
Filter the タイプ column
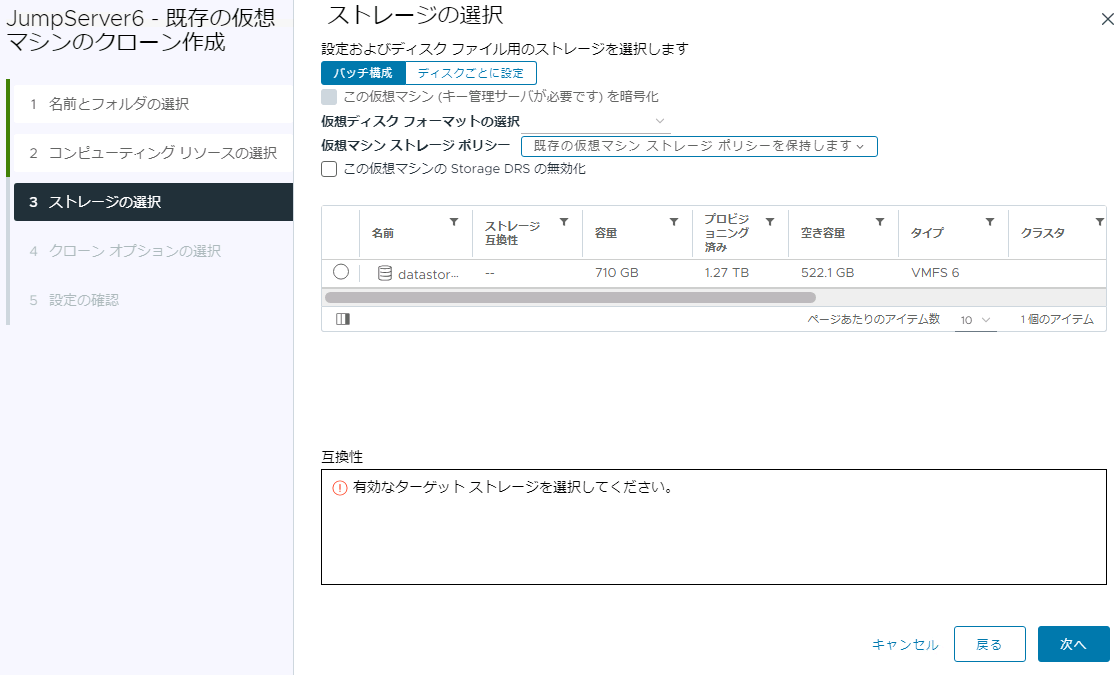pos(990,222)
